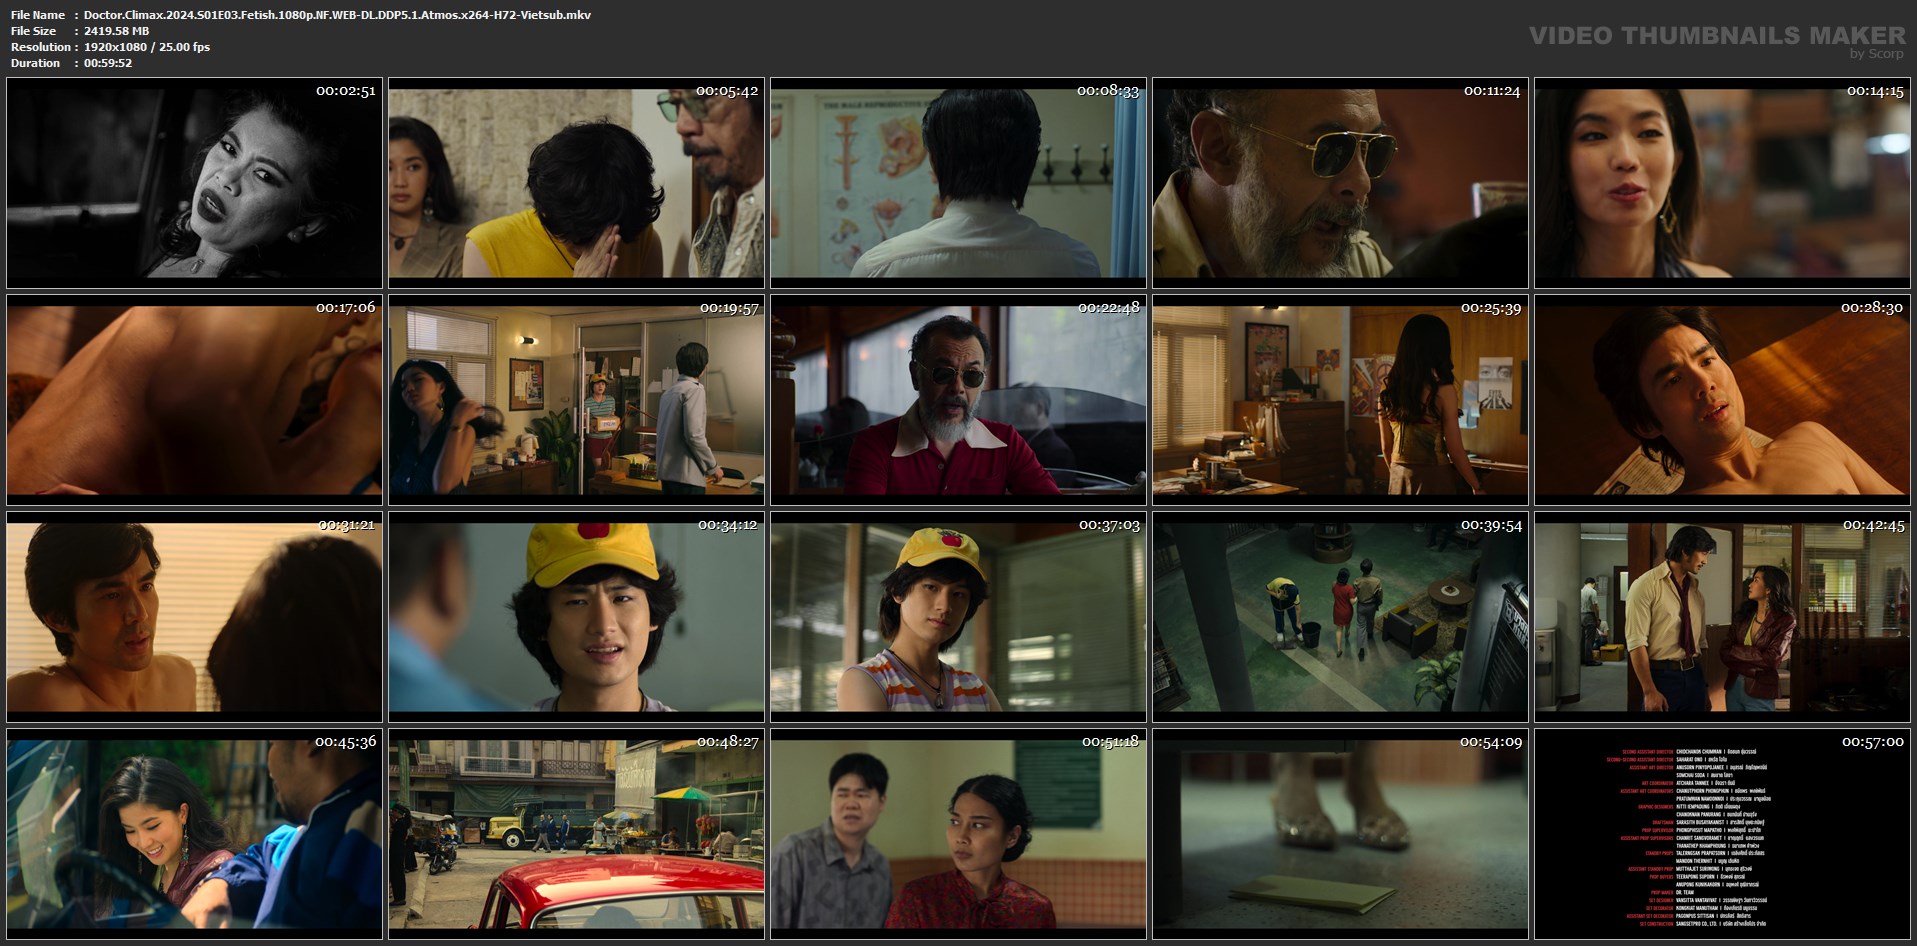
Task: Open the frame stamped 00:37:03
Action: coord(958,617)
